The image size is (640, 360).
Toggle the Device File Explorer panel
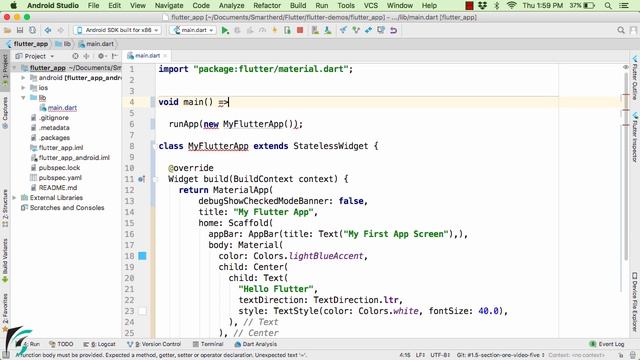635,301
